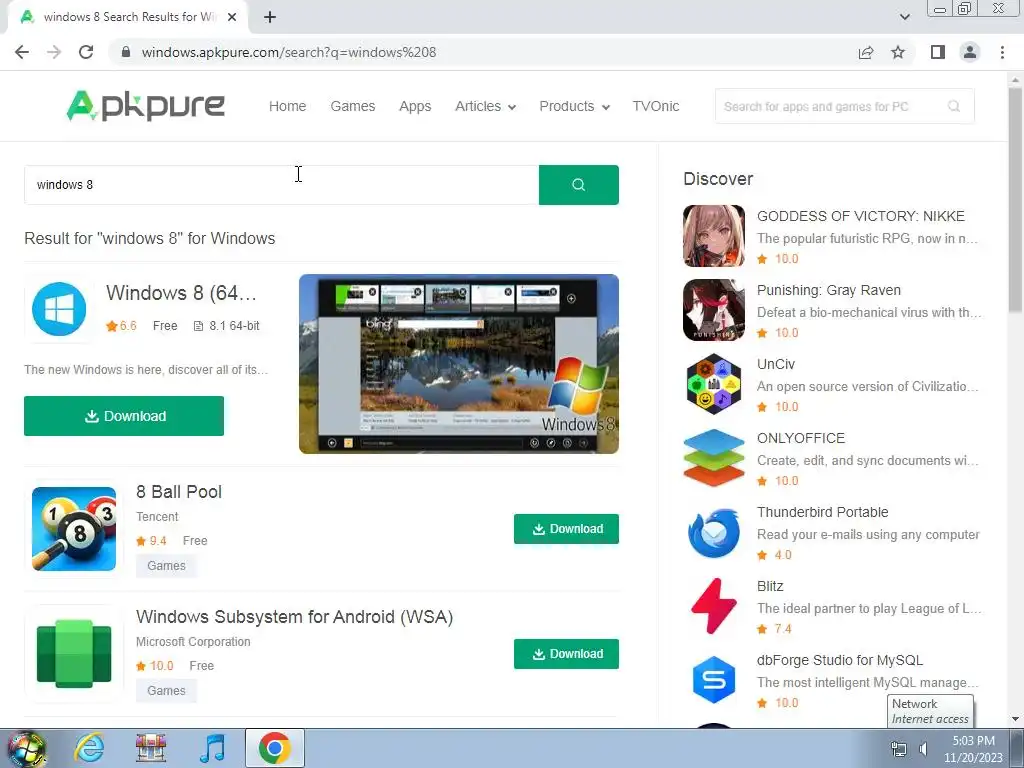Open the Chrome profile menu

pyautogui.click(x=970, y=52)
